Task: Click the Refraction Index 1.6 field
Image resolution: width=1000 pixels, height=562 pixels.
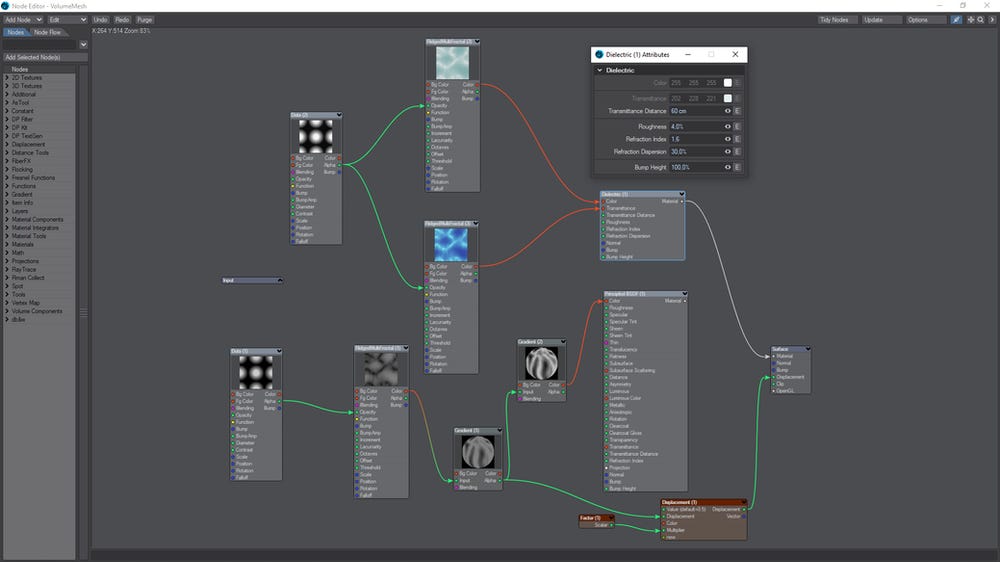Action: 695,139
